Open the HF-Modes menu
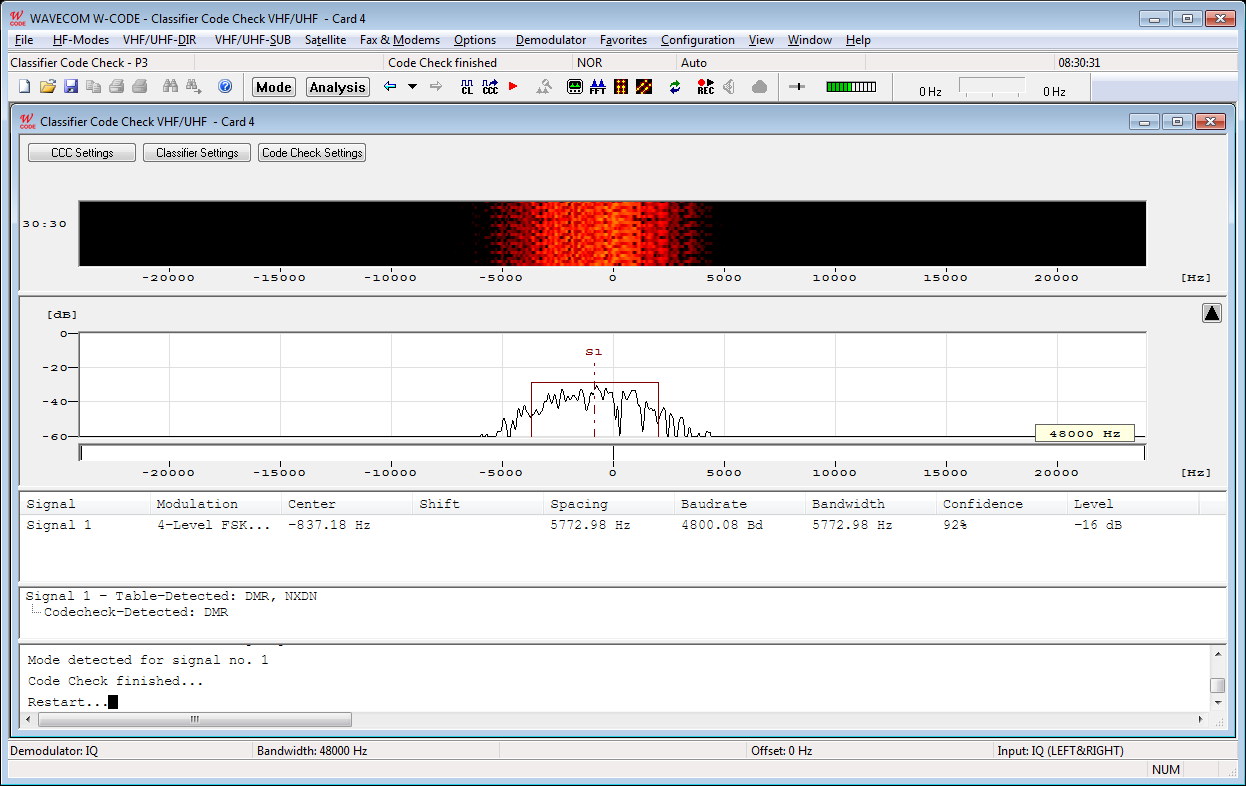Screen dimensions: 1246x786 pyautogui.click(x=81, y=40)
